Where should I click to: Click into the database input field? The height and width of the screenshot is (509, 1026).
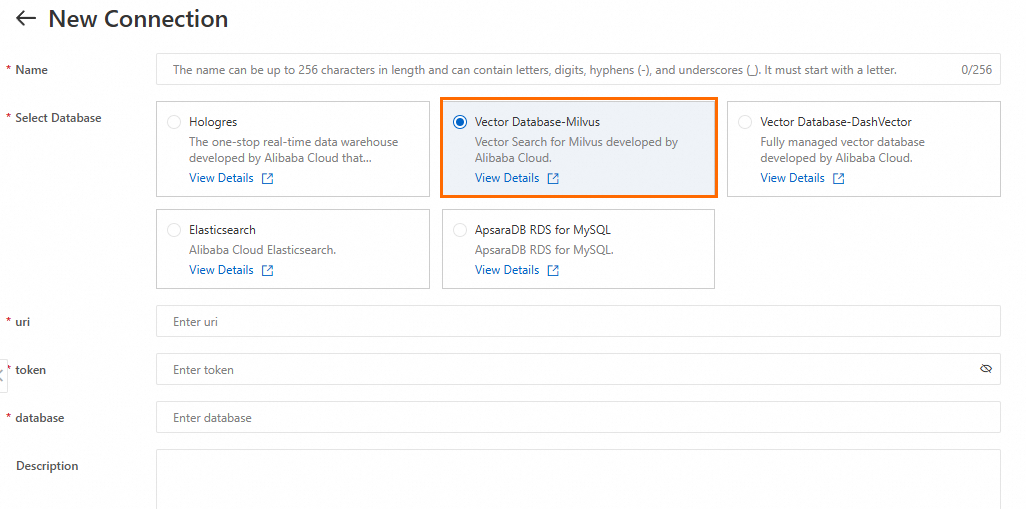tap(578, 417)
